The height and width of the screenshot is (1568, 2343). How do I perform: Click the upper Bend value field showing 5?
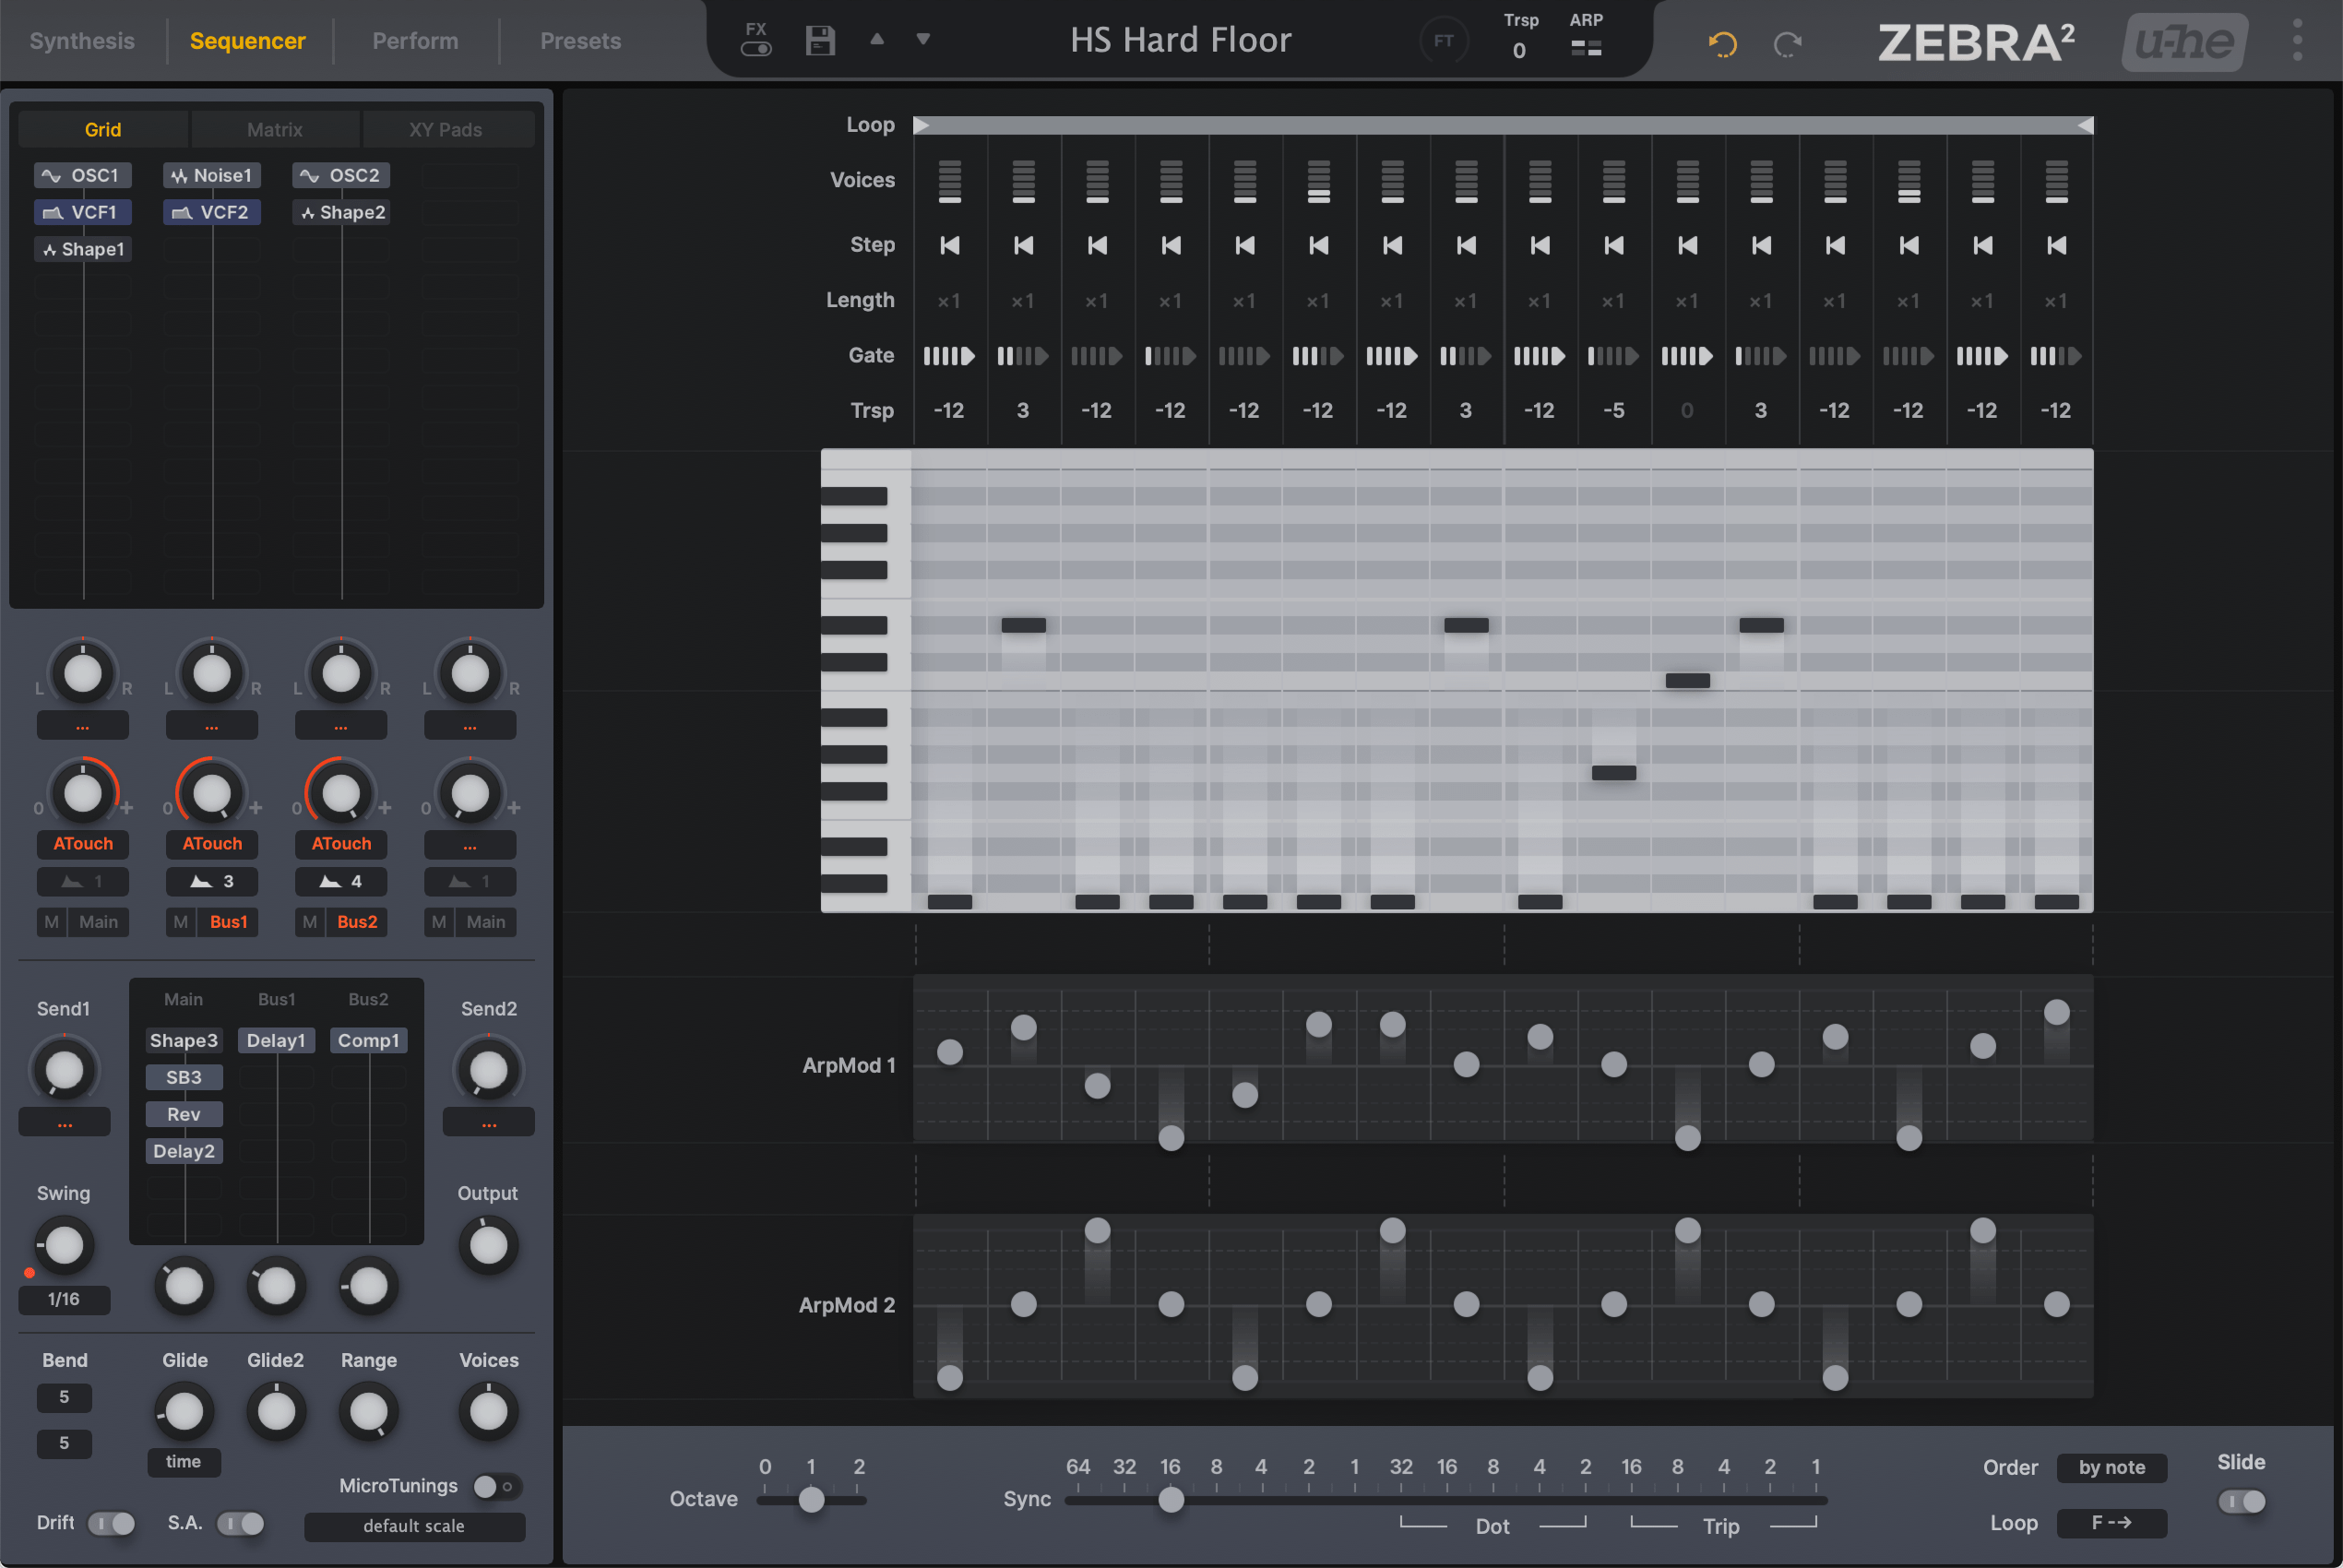64,1398
